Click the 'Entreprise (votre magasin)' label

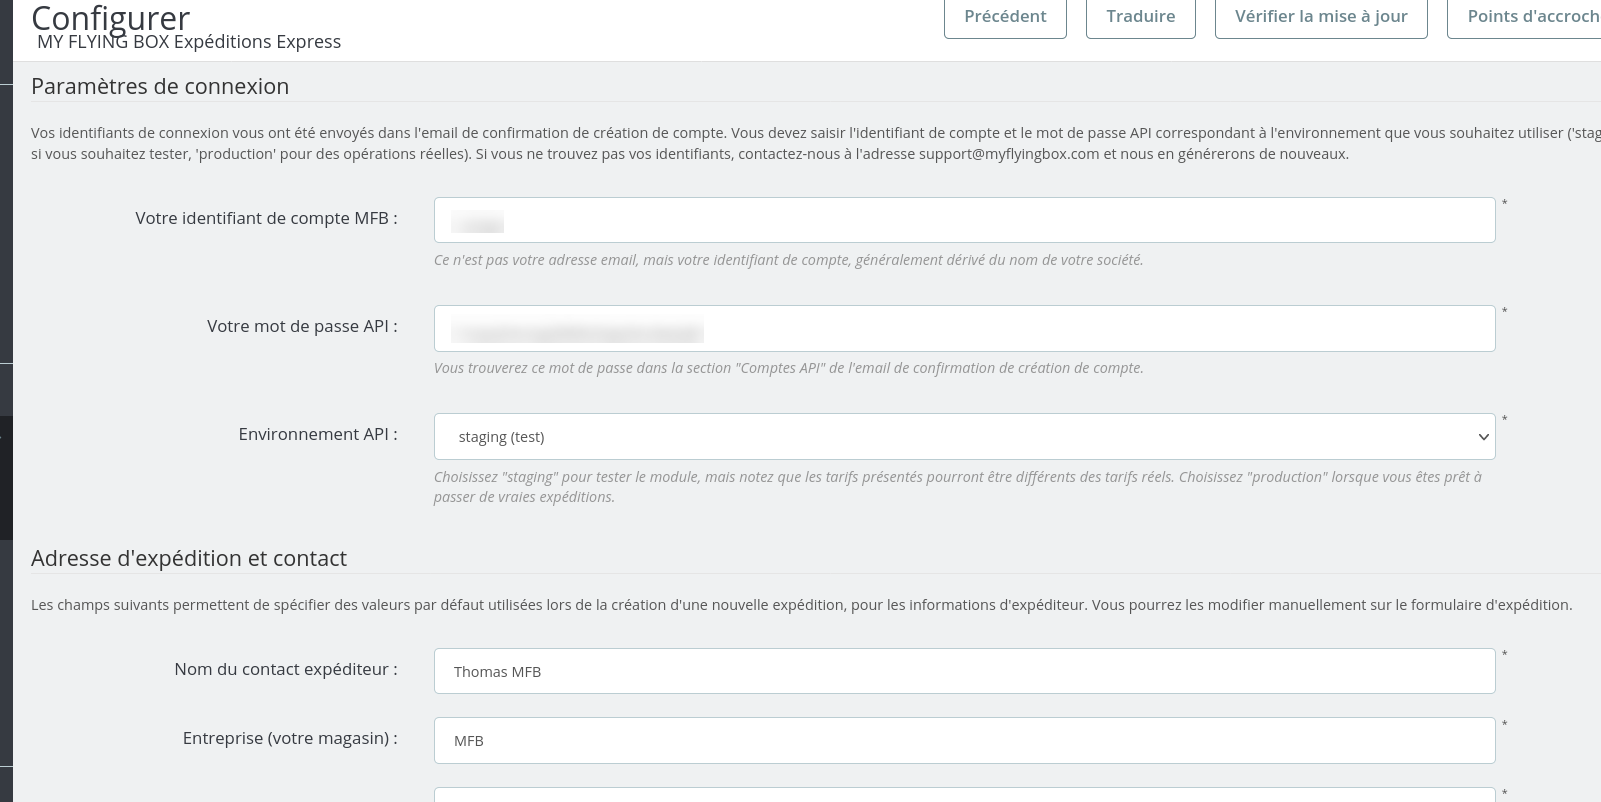pos(290,738)
